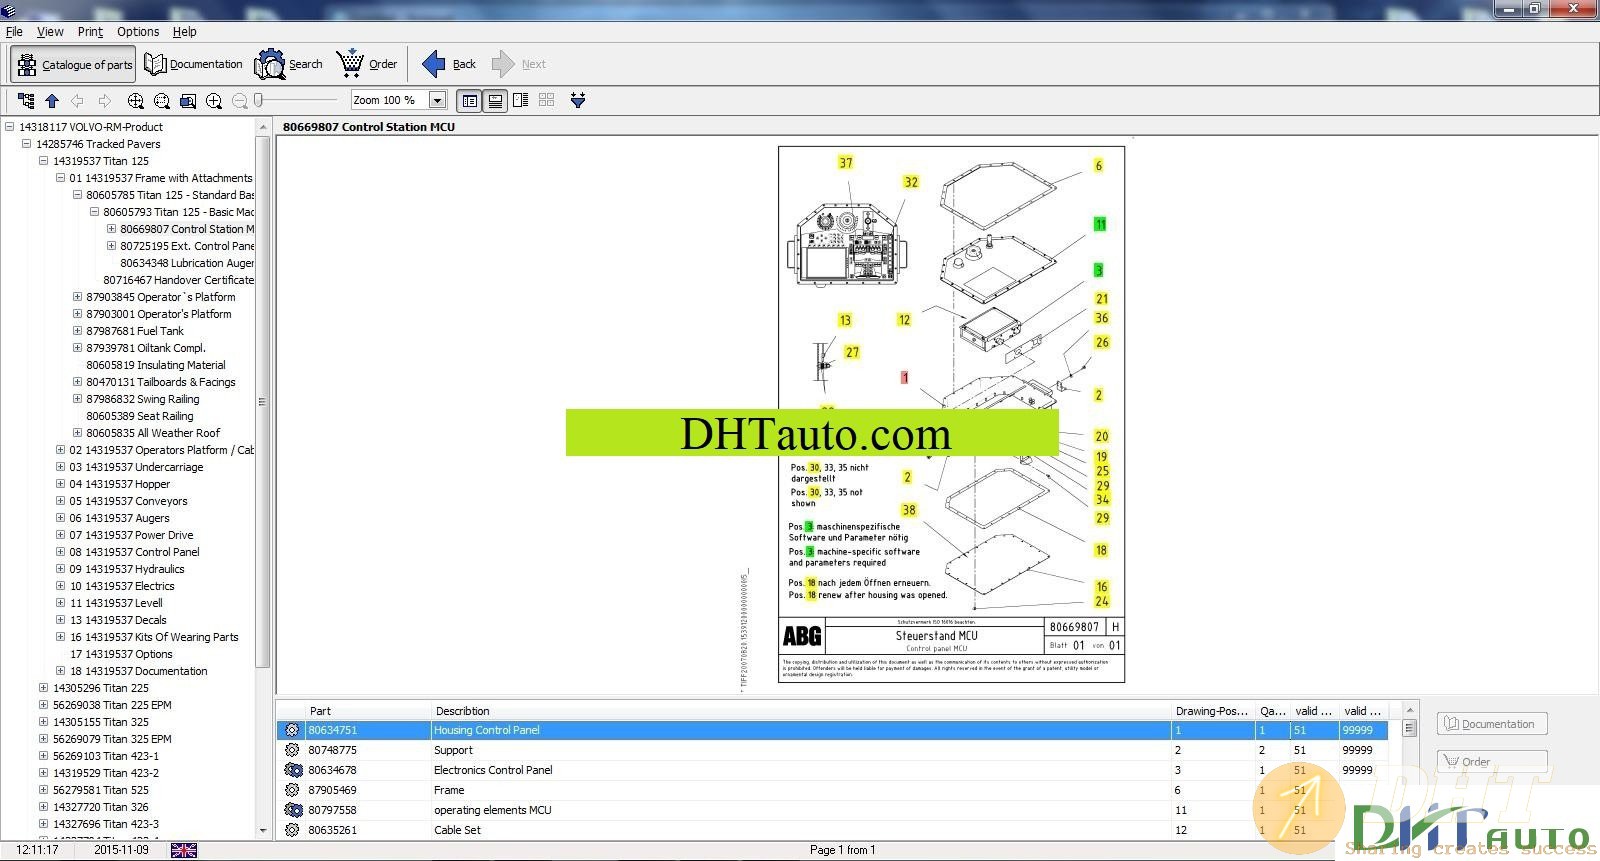Collapse the 14318117 VOLVO-RM-Product node
This screenshot has width=1600, height=861.
[10, 127]
